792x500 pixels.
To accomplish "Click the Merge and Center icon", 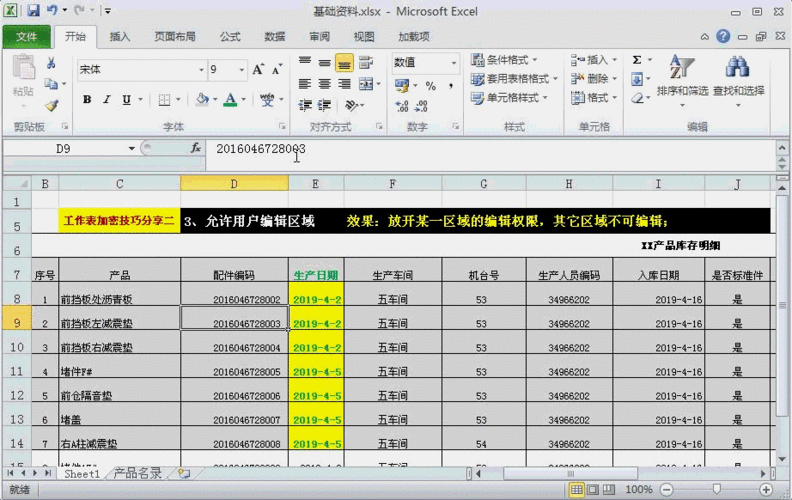I will click(366, 84).
